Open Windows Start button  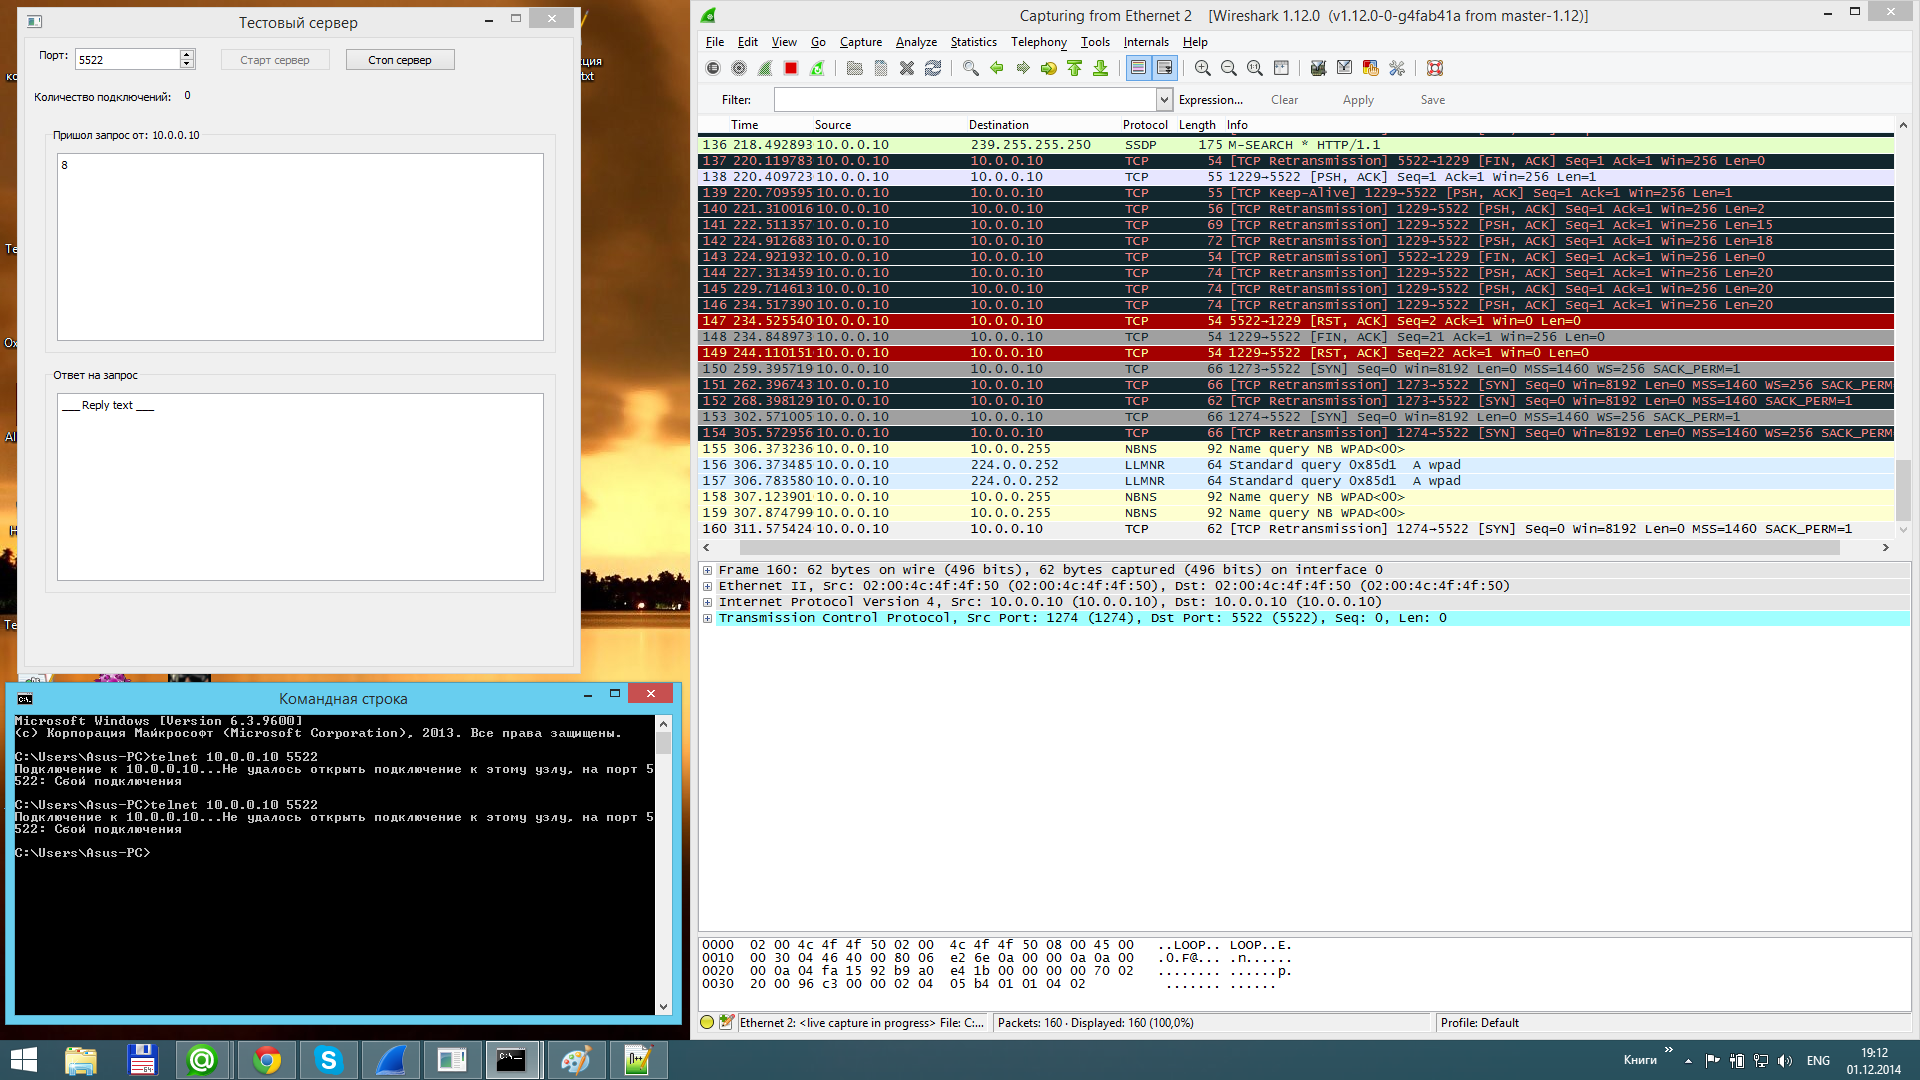(x=23, y=1060)
